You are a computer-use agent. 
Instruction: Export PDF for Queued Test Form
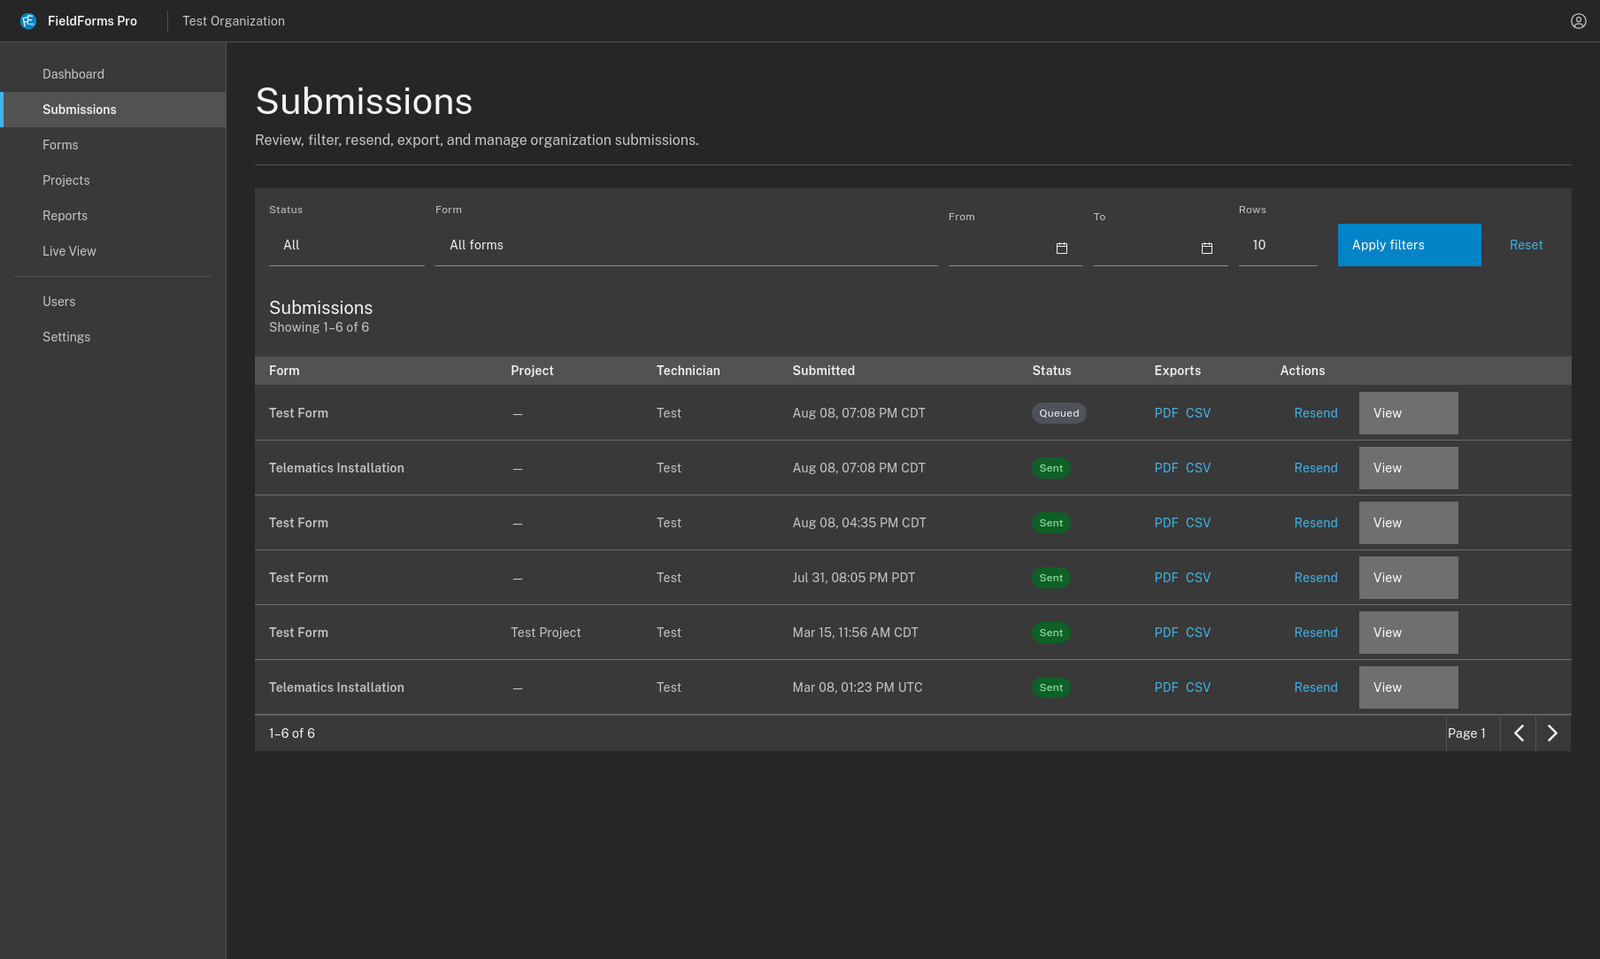(x=1166, y=413)
